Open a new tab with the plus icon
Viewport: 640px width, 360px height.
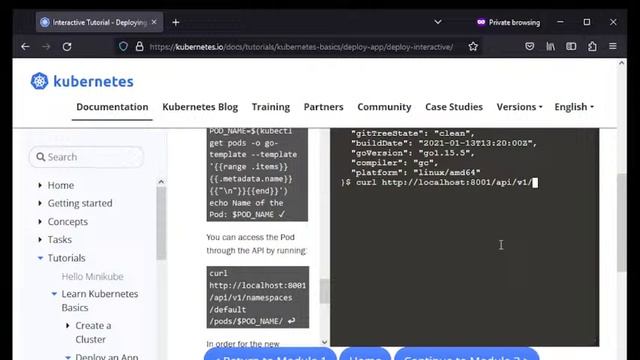[176, 22]
